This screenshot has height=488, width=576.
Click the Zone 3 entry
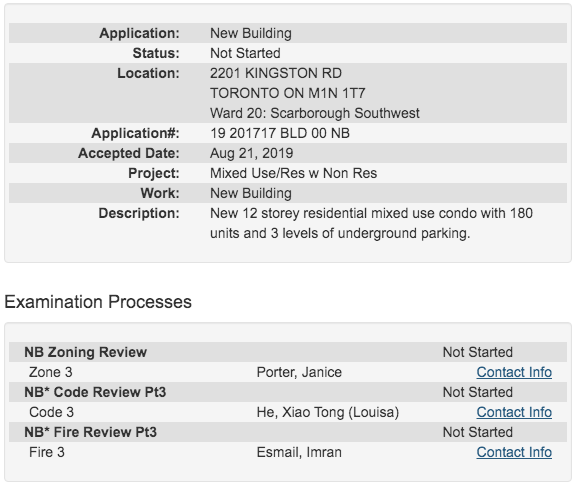pyautogui.click(x=51, y=372)
